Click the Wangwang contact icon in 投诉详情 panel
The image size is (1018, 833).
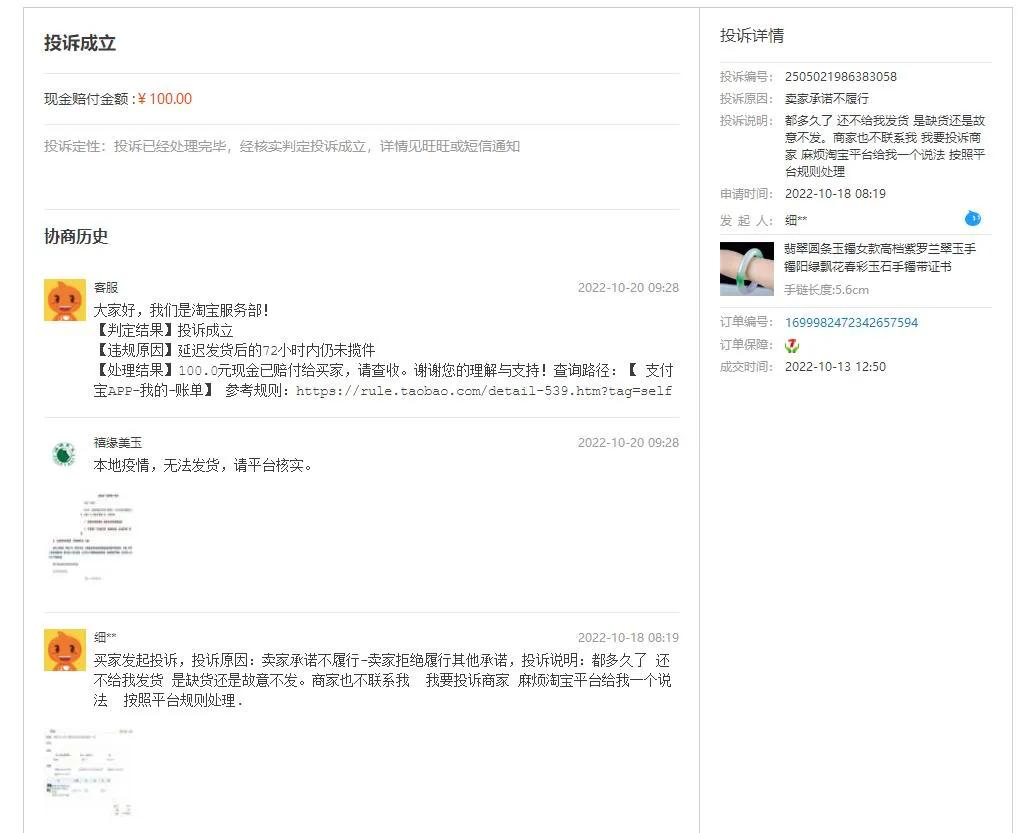coord(971,219)
